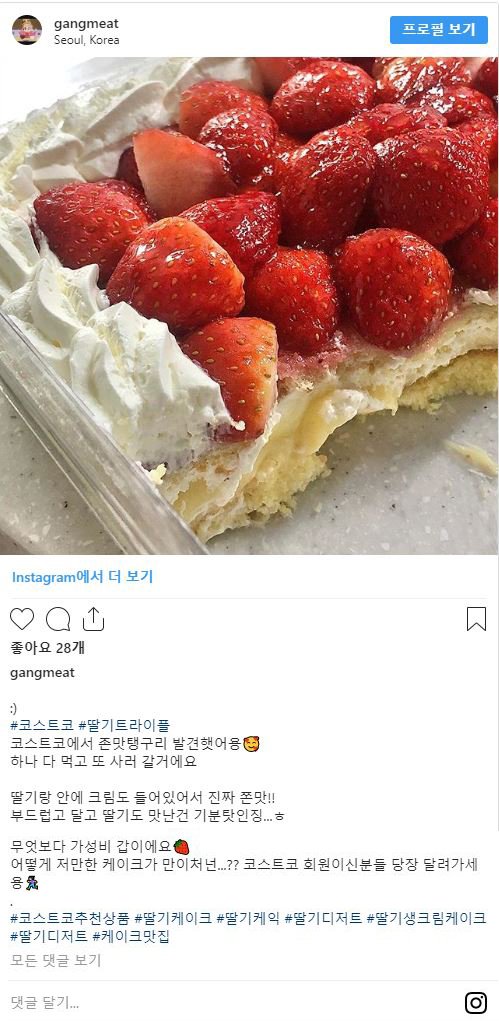Like the post with the heart icon
Screen dimensions: 499x1021
tap(22, 619)
